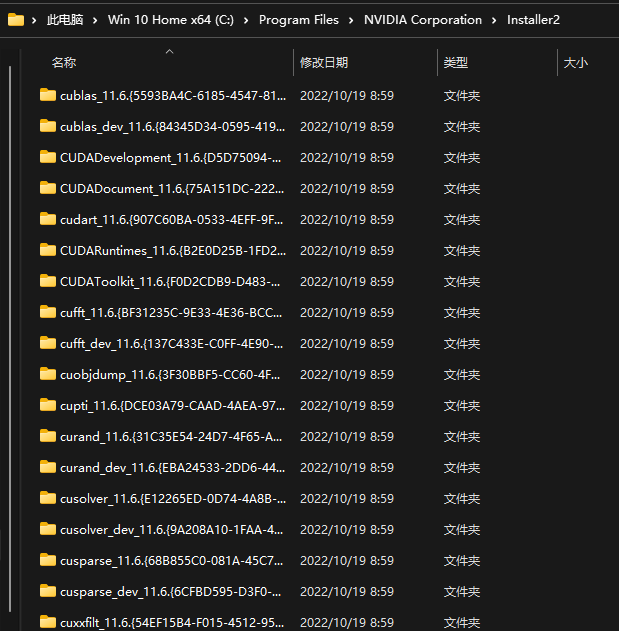Screen dimensions: 619x631
Task: Click date 2022/10/19 8:59 in cublas_11.6 row
Action: pos(347,96)
